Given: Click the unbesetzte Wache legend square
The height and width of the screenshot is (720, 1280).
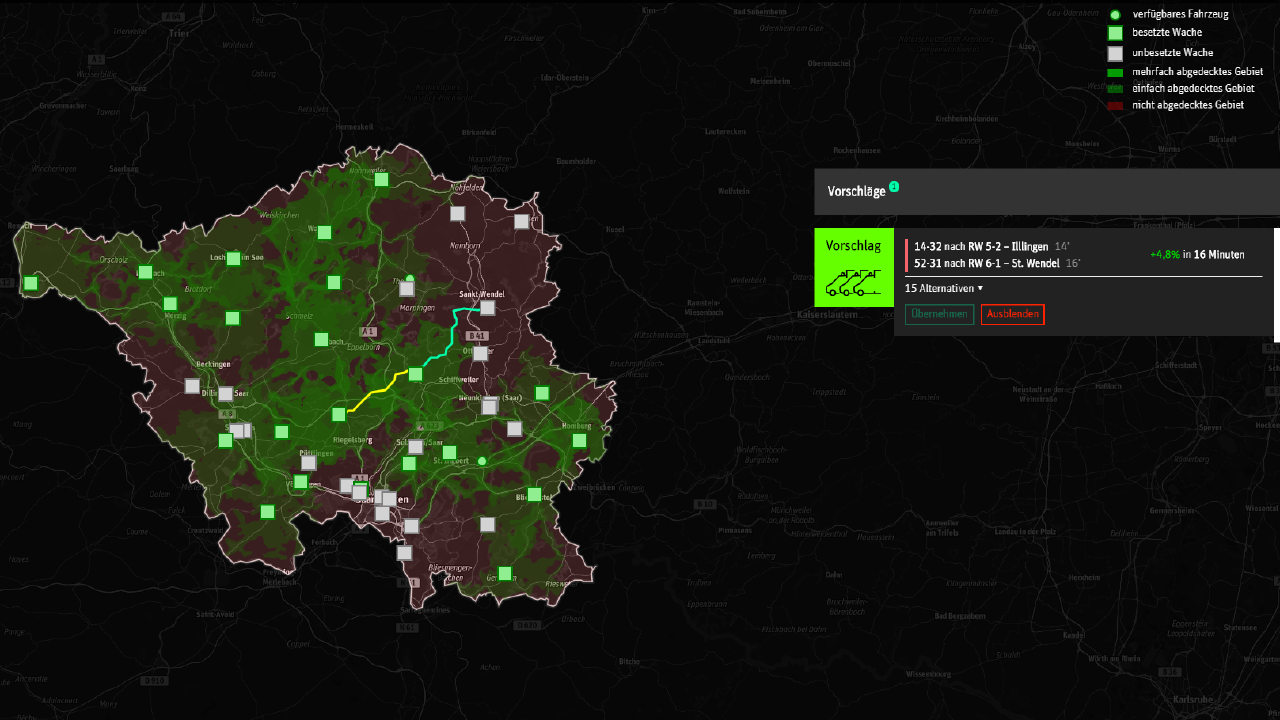Looking at the screenshot, I should tap(1115, 53).
